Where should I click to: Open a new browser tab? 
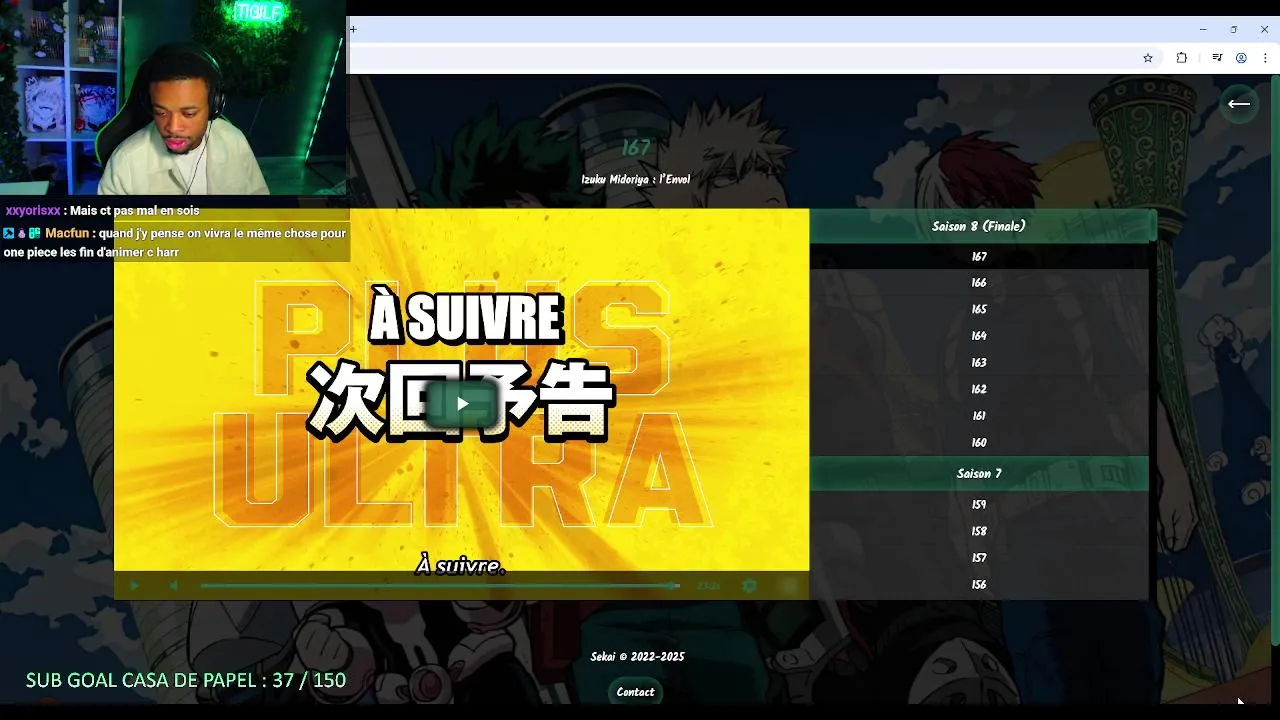pos(353,29)
